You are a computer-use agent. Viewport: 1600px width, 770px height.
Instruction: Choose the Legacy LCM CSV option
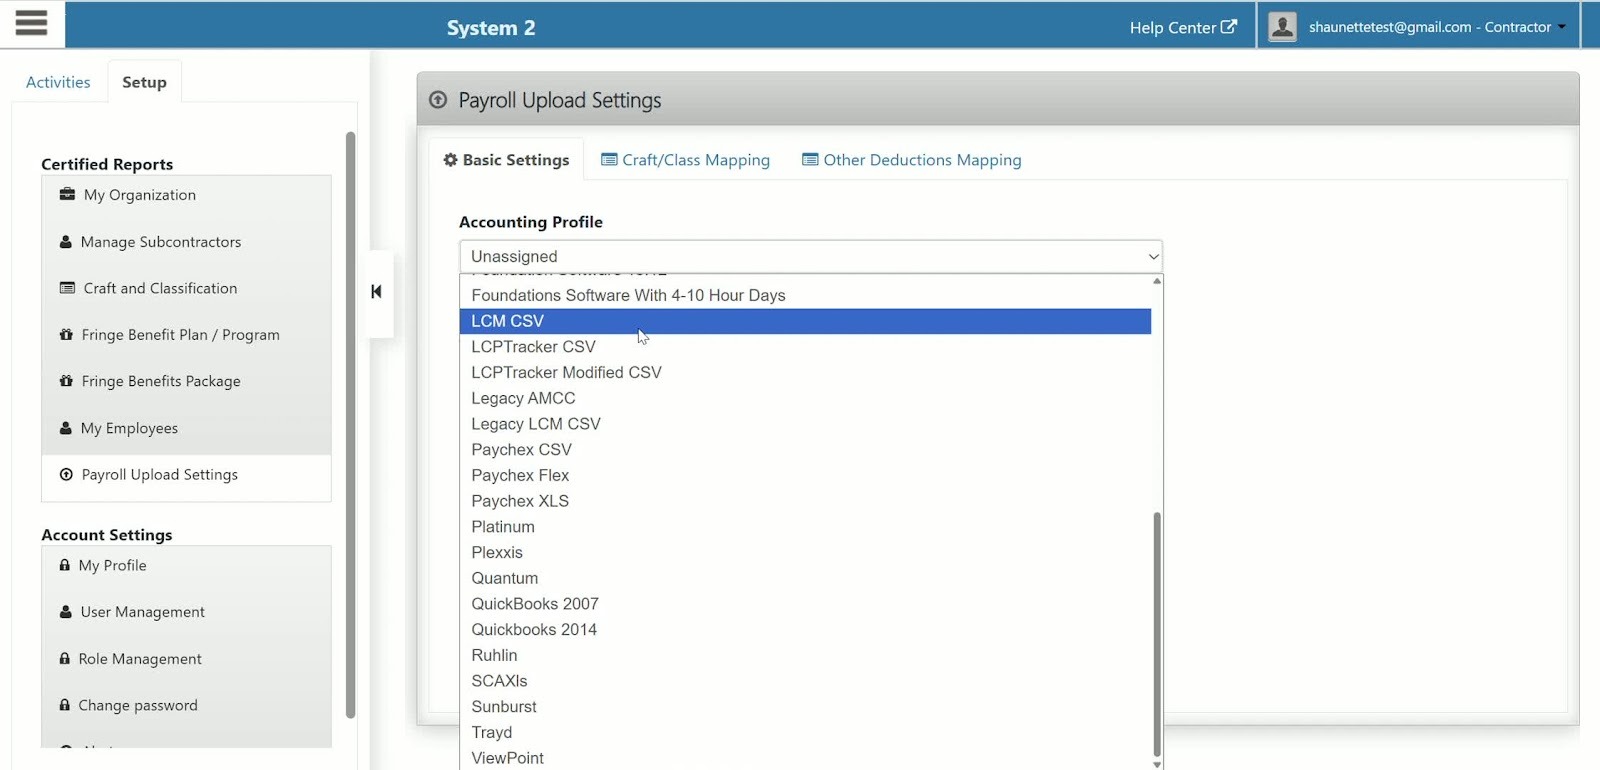(x=805, y=424)
